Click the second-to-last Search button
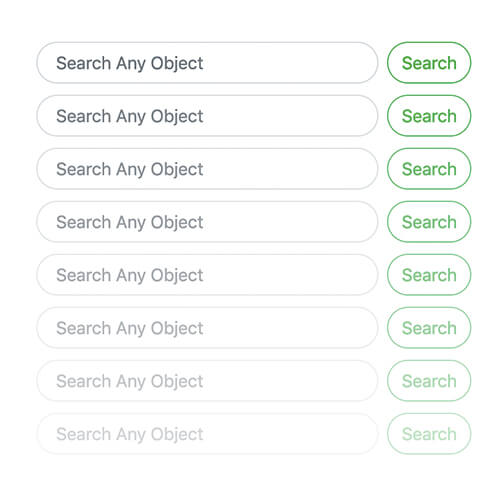This screenshot has height=500, width=500. (x=429, y=381)
